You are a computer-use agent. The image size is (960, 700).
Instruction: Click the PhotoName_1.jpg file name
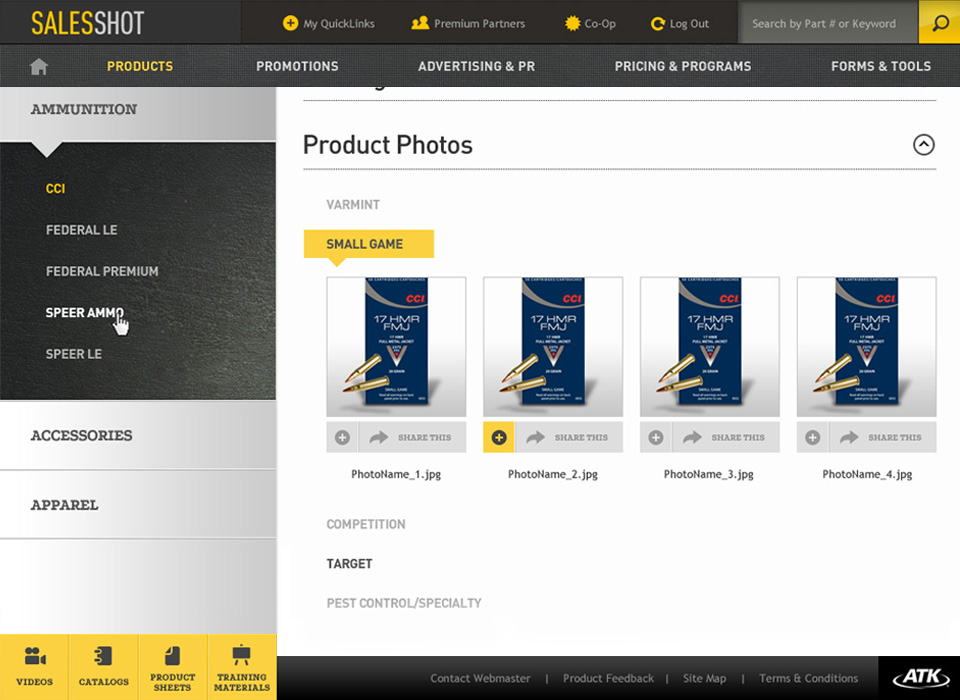coord(396,474)
